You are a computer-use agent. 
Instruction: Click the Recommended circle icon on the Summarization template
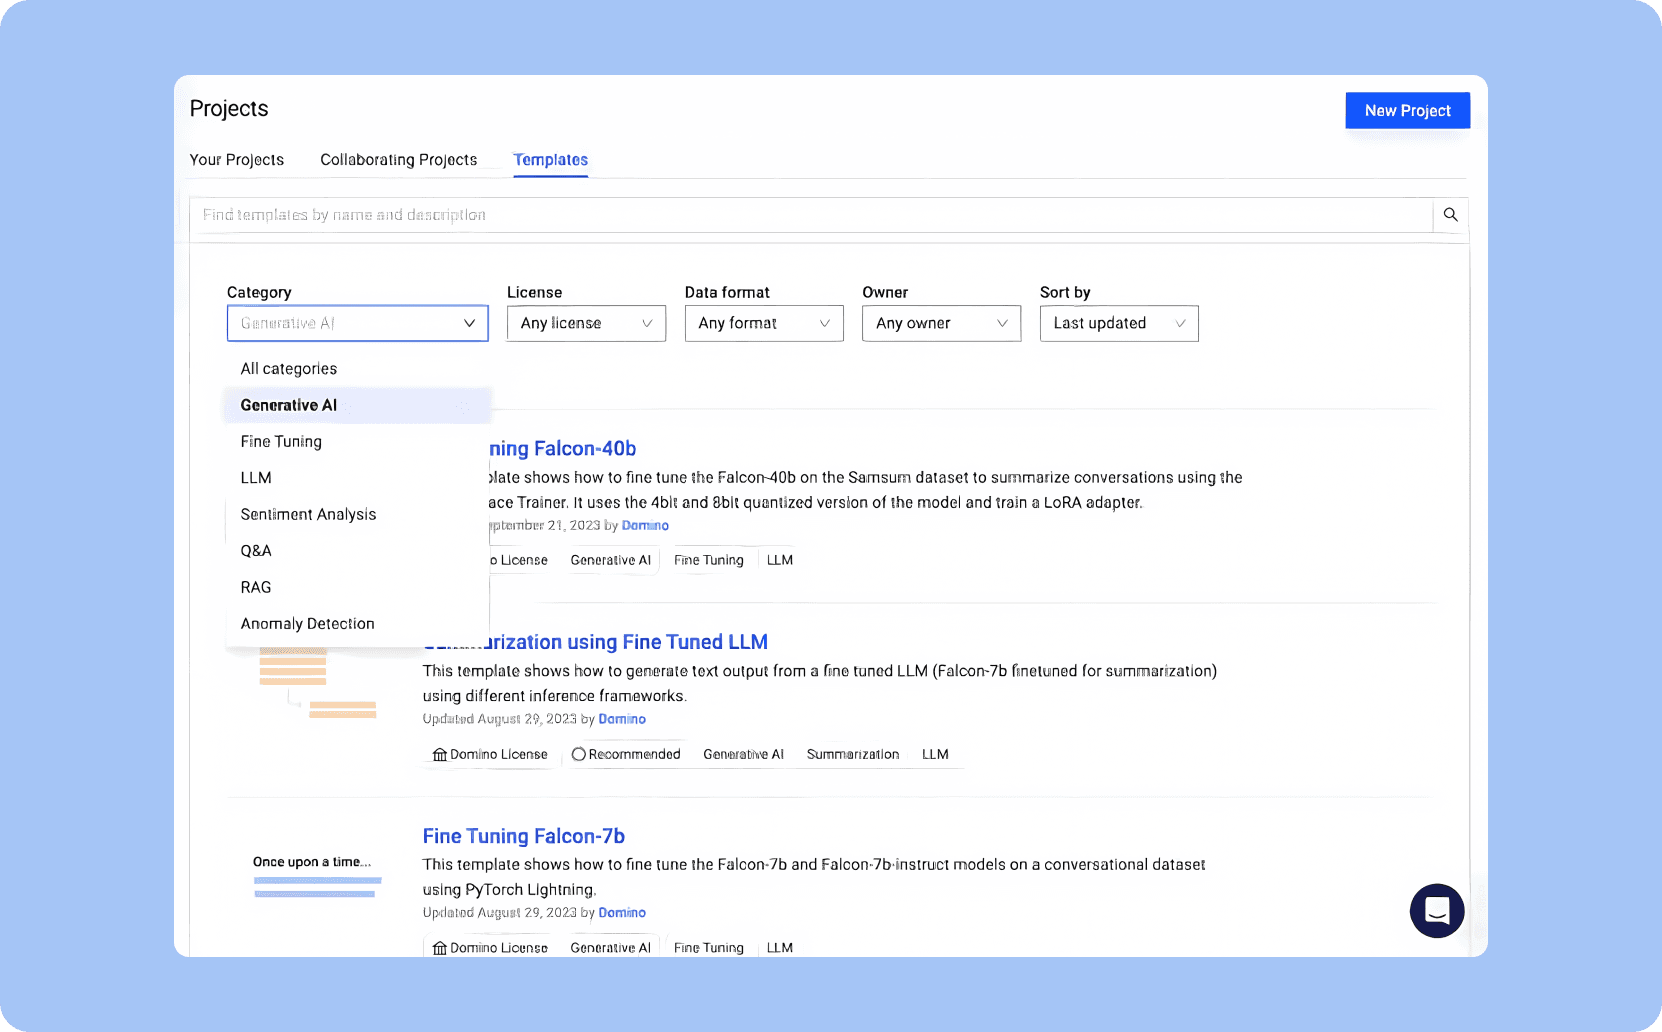click(x=578, y=754)
